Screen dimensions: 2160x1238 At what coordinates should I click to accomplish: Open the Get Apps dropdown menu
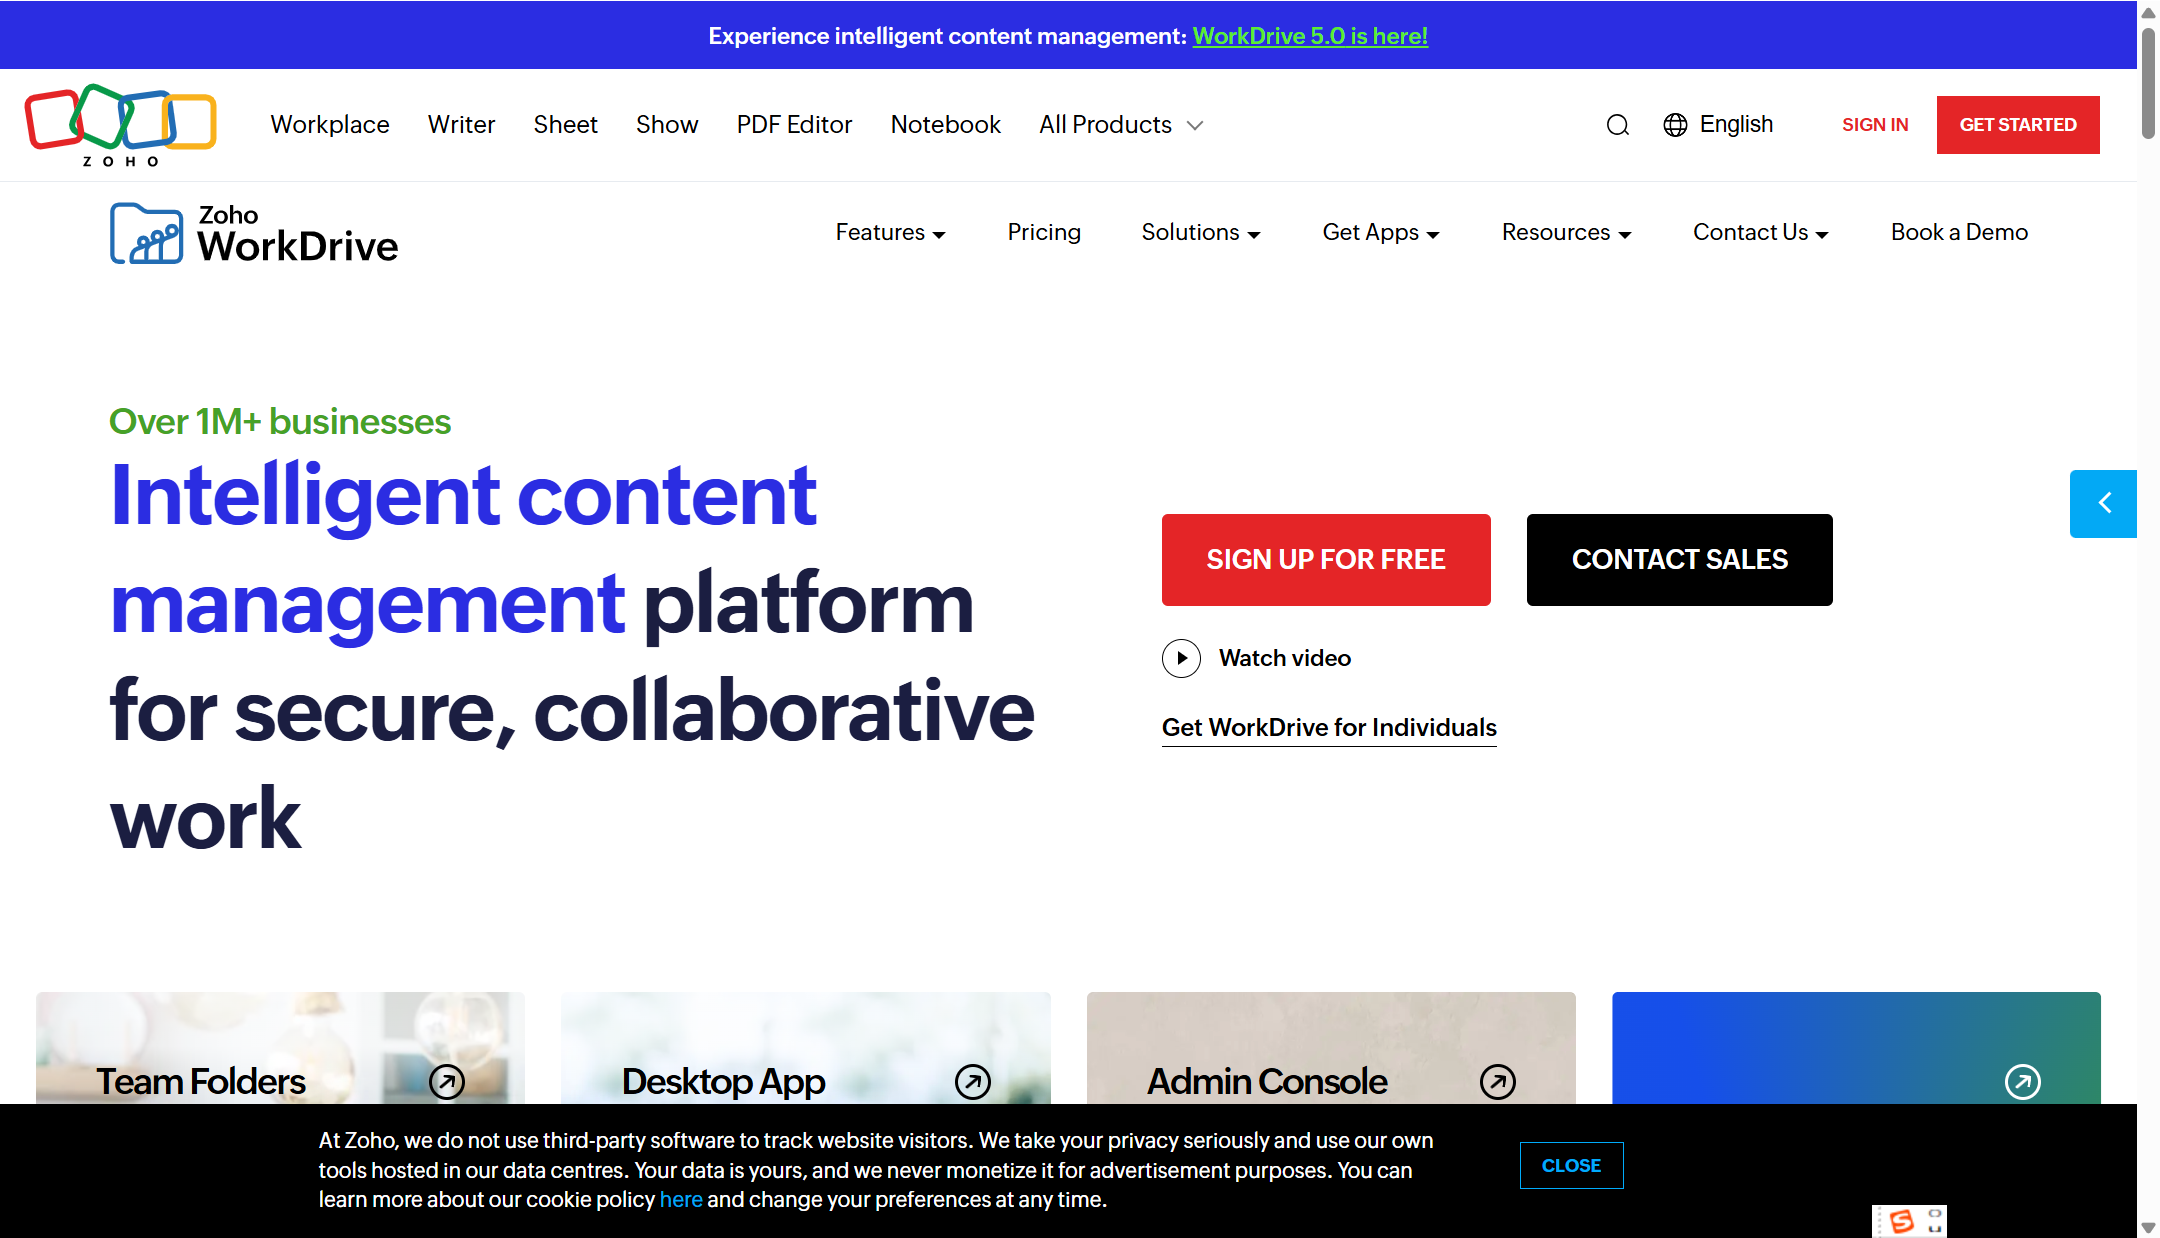coord(1380,232)
